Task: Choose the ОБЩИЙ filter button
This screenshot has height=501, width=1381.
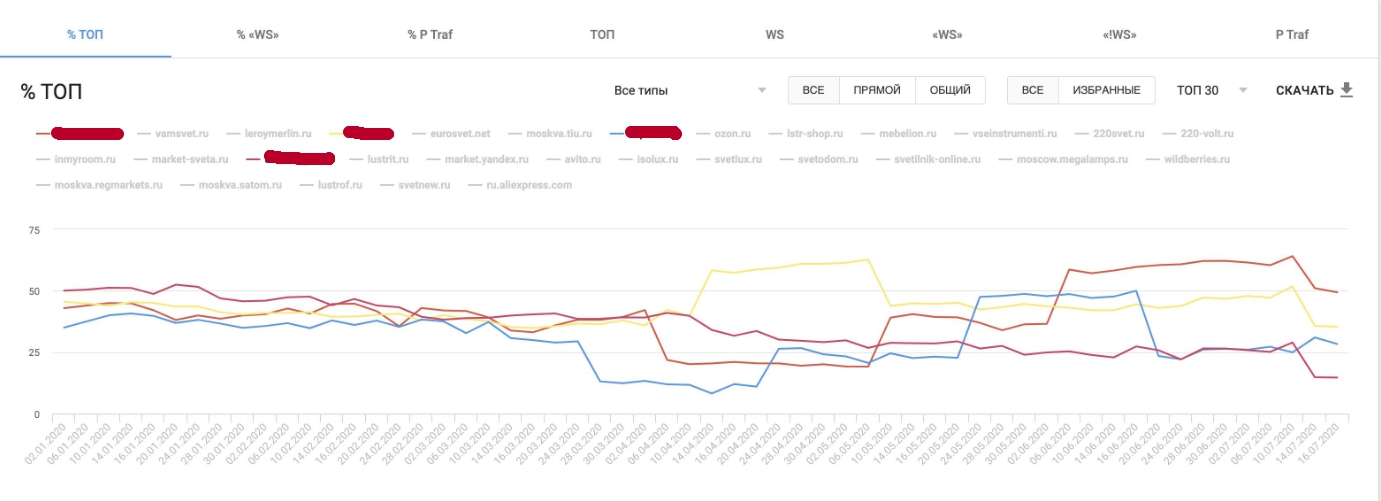Action: 950,91
